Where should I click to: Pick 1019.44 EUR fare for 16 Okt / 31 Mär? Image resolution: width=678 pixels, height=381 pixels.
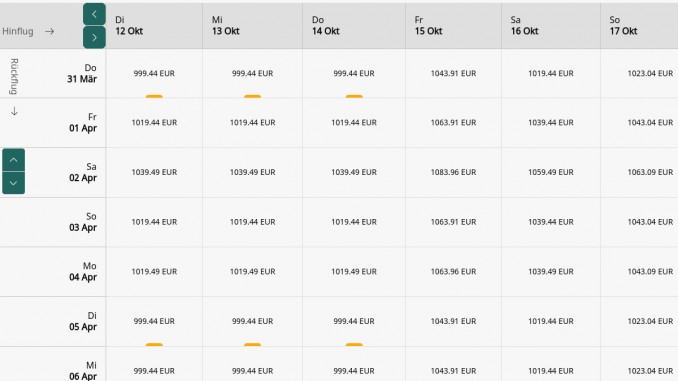point(551,74)
